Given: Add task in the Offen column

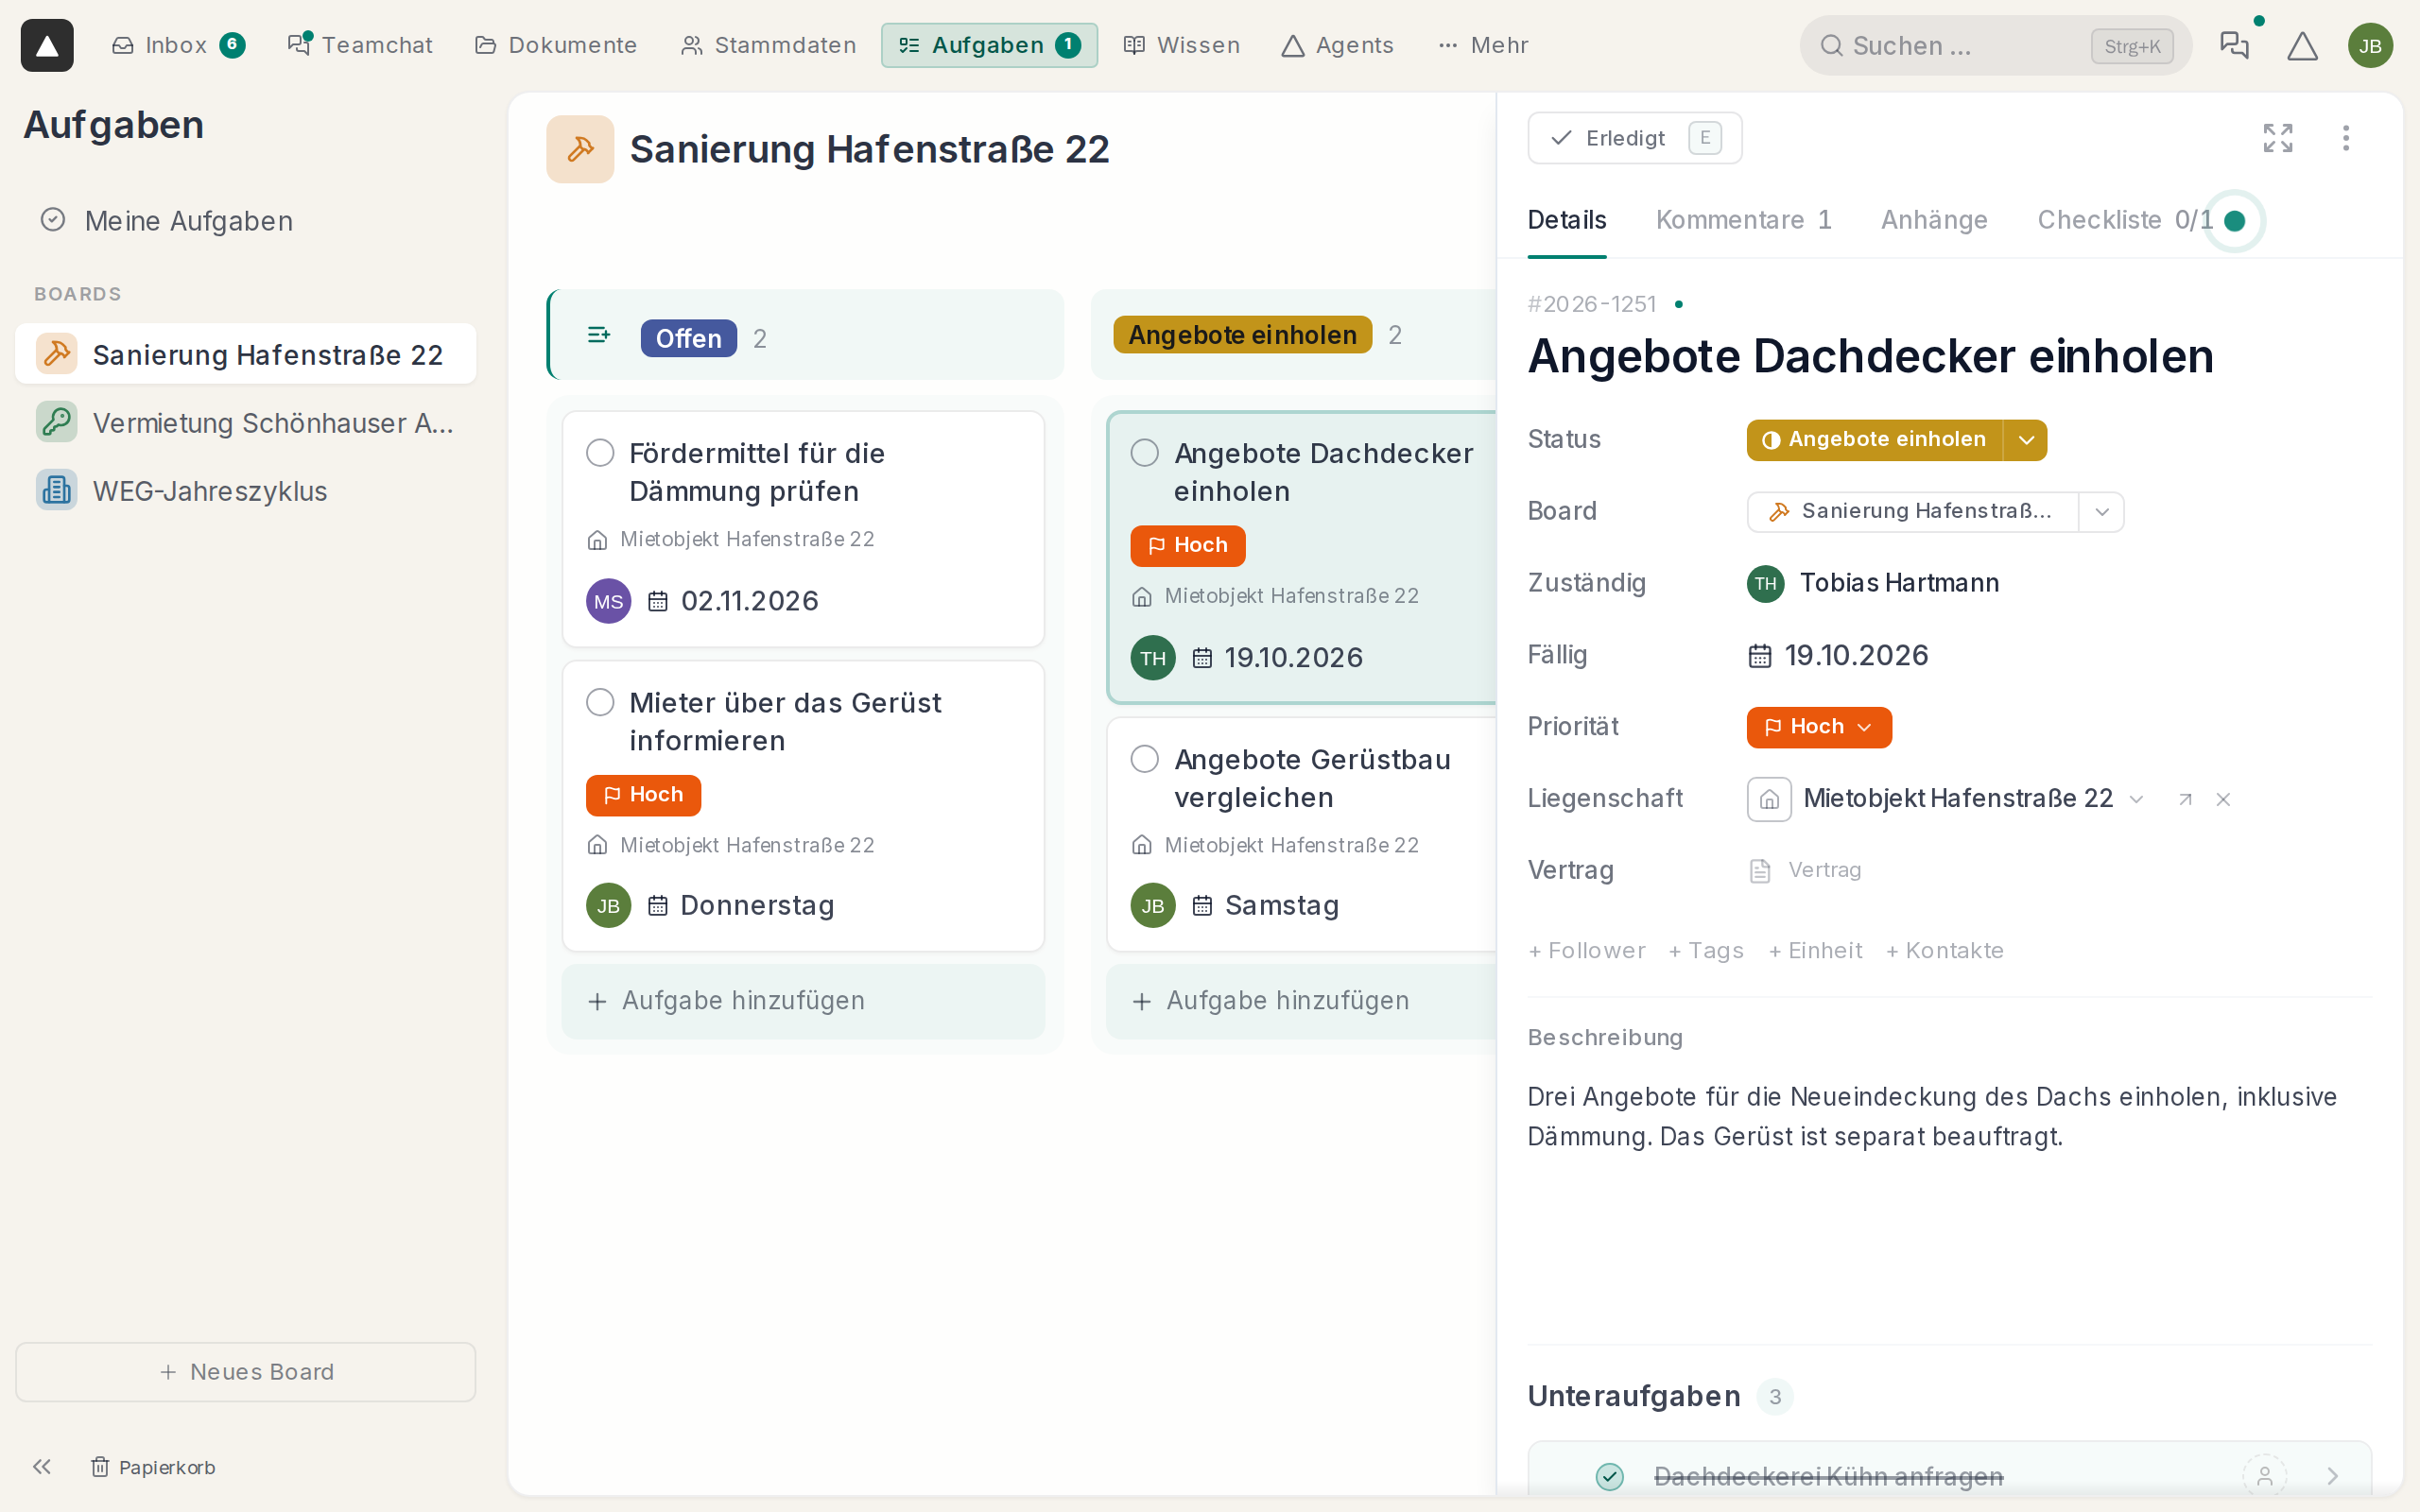Looking at the screenshot, I should 803,1001.
